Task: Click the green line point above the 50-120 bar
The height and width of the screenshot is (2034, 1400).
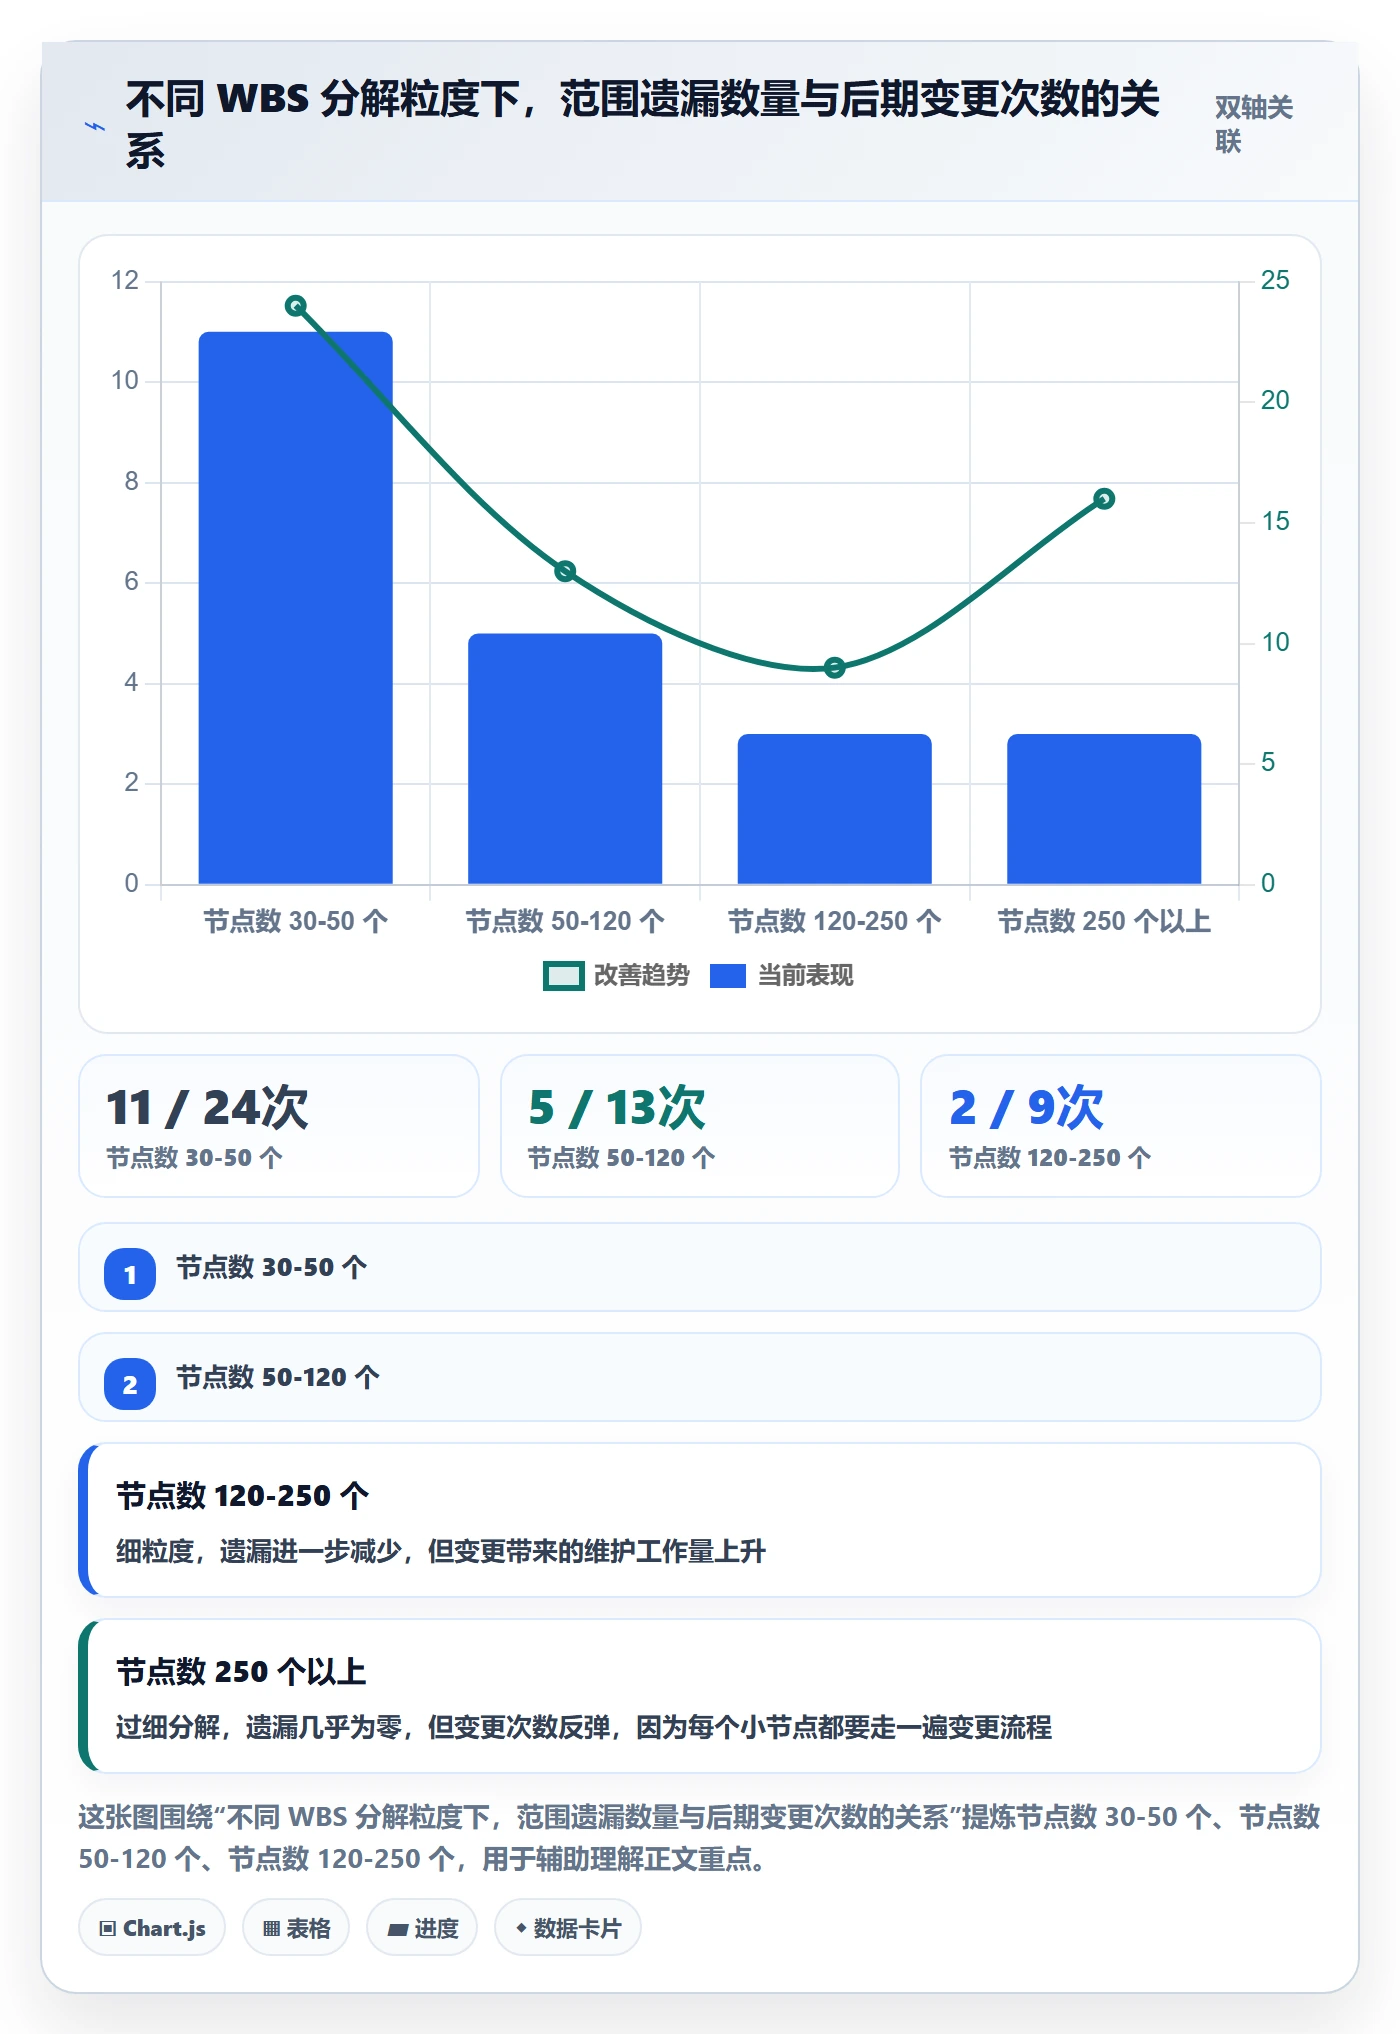Action: coord(565,571)
